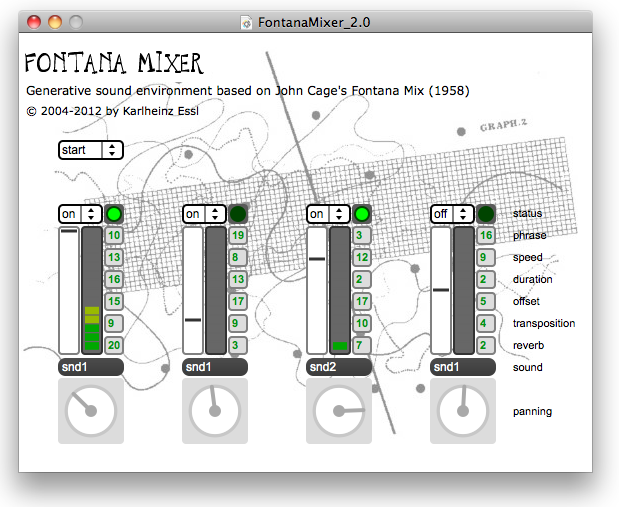Toggle channel 3 green status LED
619x507 pixels.
362,214
